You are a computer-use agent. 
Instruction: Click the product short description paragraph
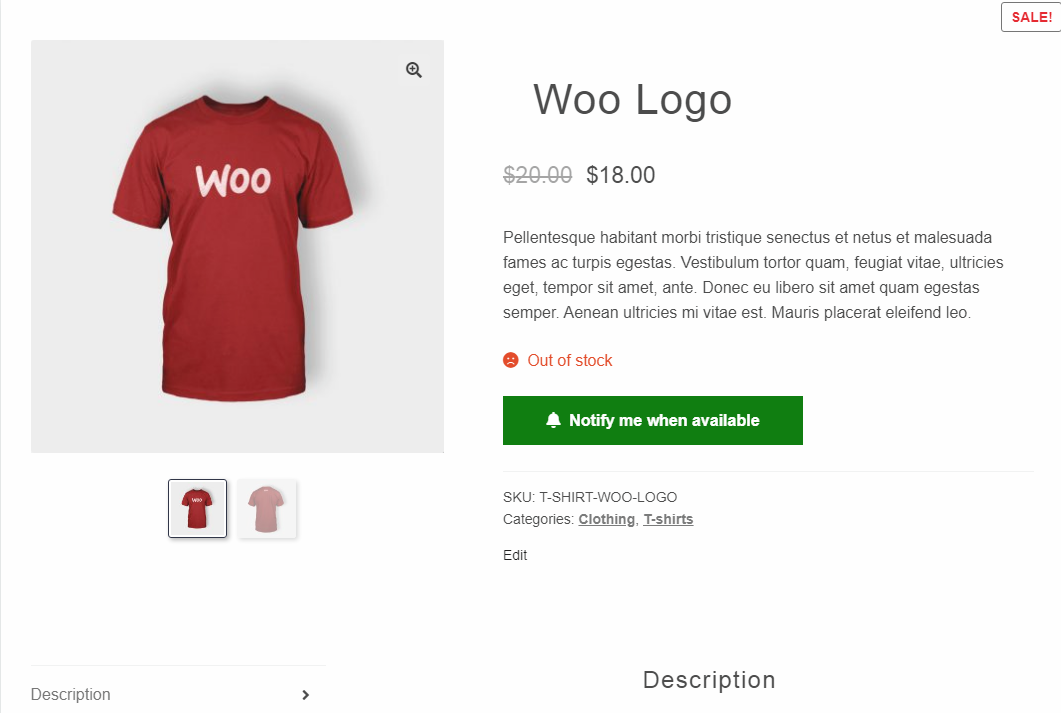tap(753, 275)
